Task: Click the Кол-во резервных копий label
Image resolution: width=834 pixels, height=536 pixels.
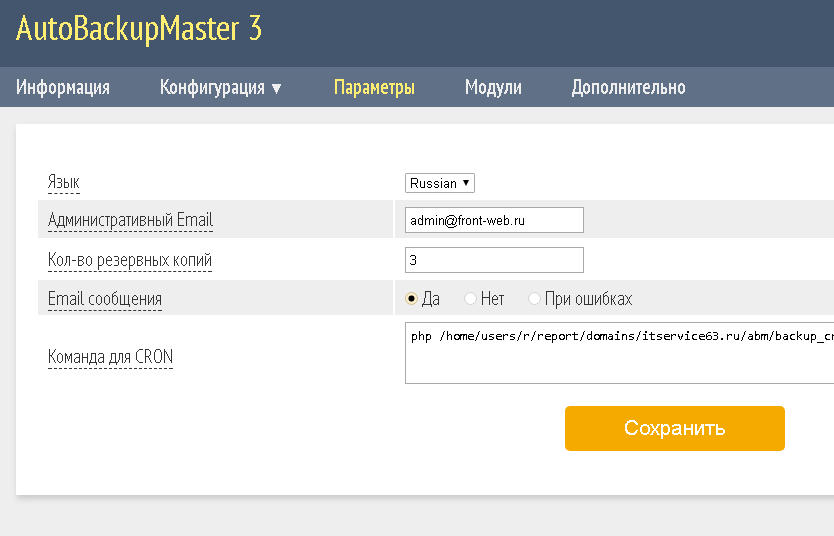Action: point(130,260)
